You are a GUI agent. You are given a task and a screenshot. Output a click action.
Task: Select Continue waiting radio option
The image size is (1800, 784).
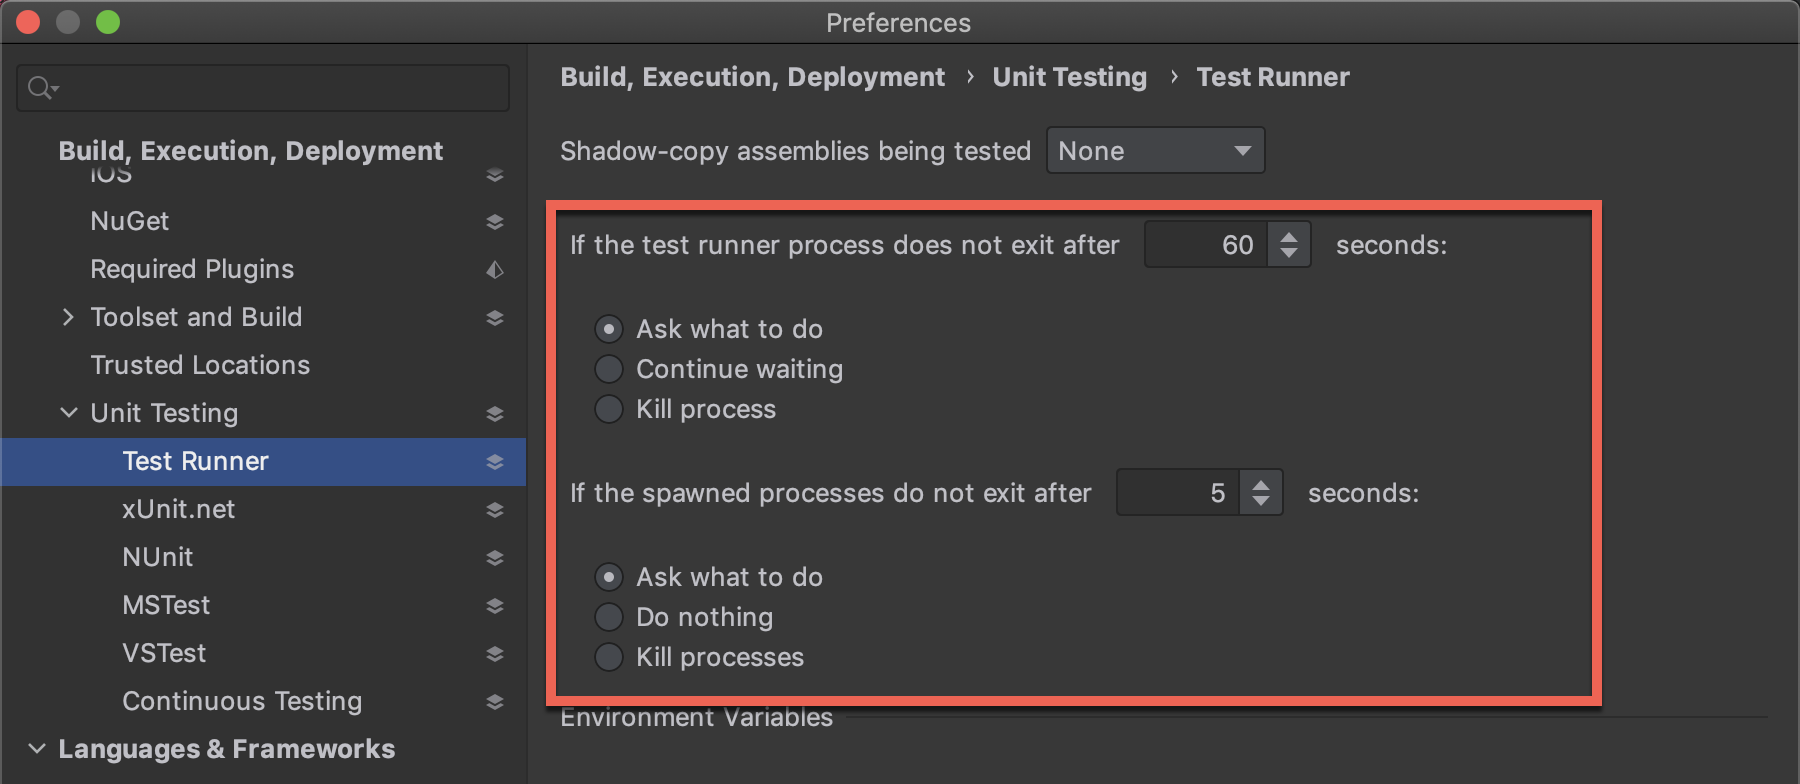[609, 369]
